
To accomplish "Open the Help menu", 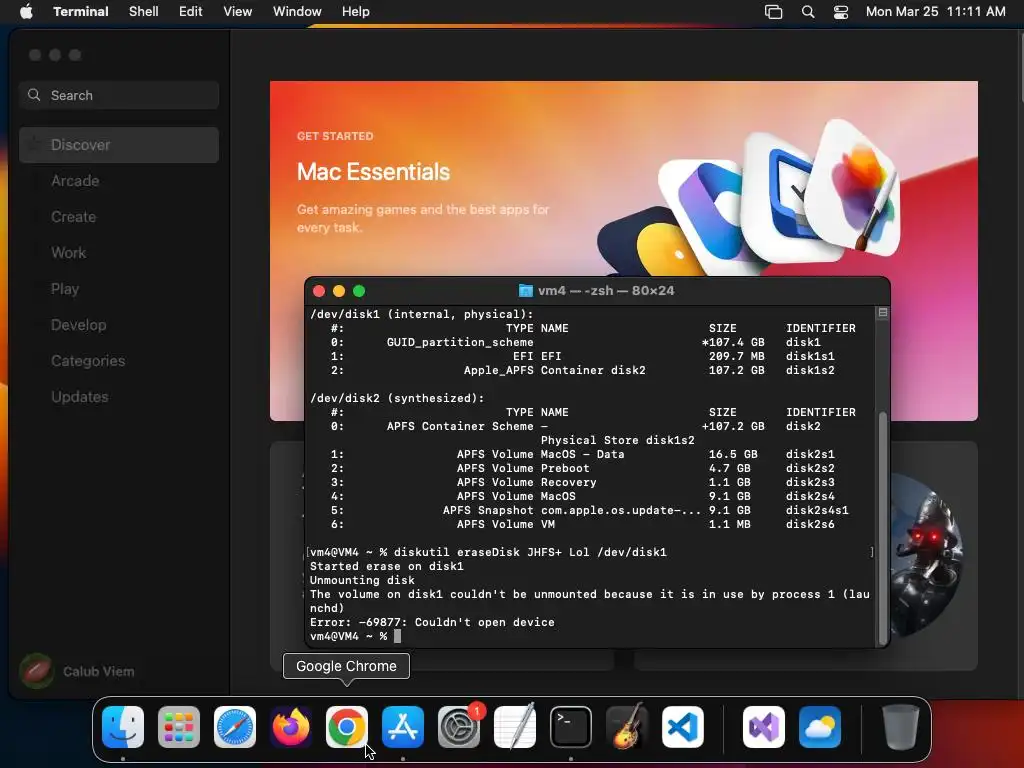I will point(355,11).
